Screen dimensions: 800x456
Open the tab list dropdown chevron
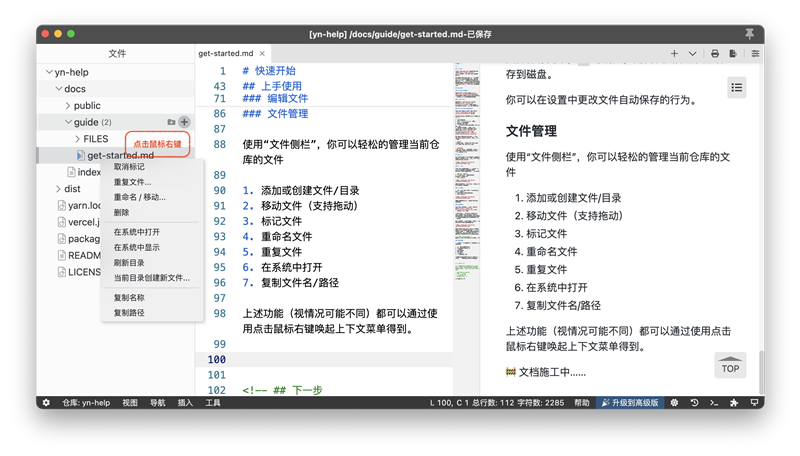[692, 54]
